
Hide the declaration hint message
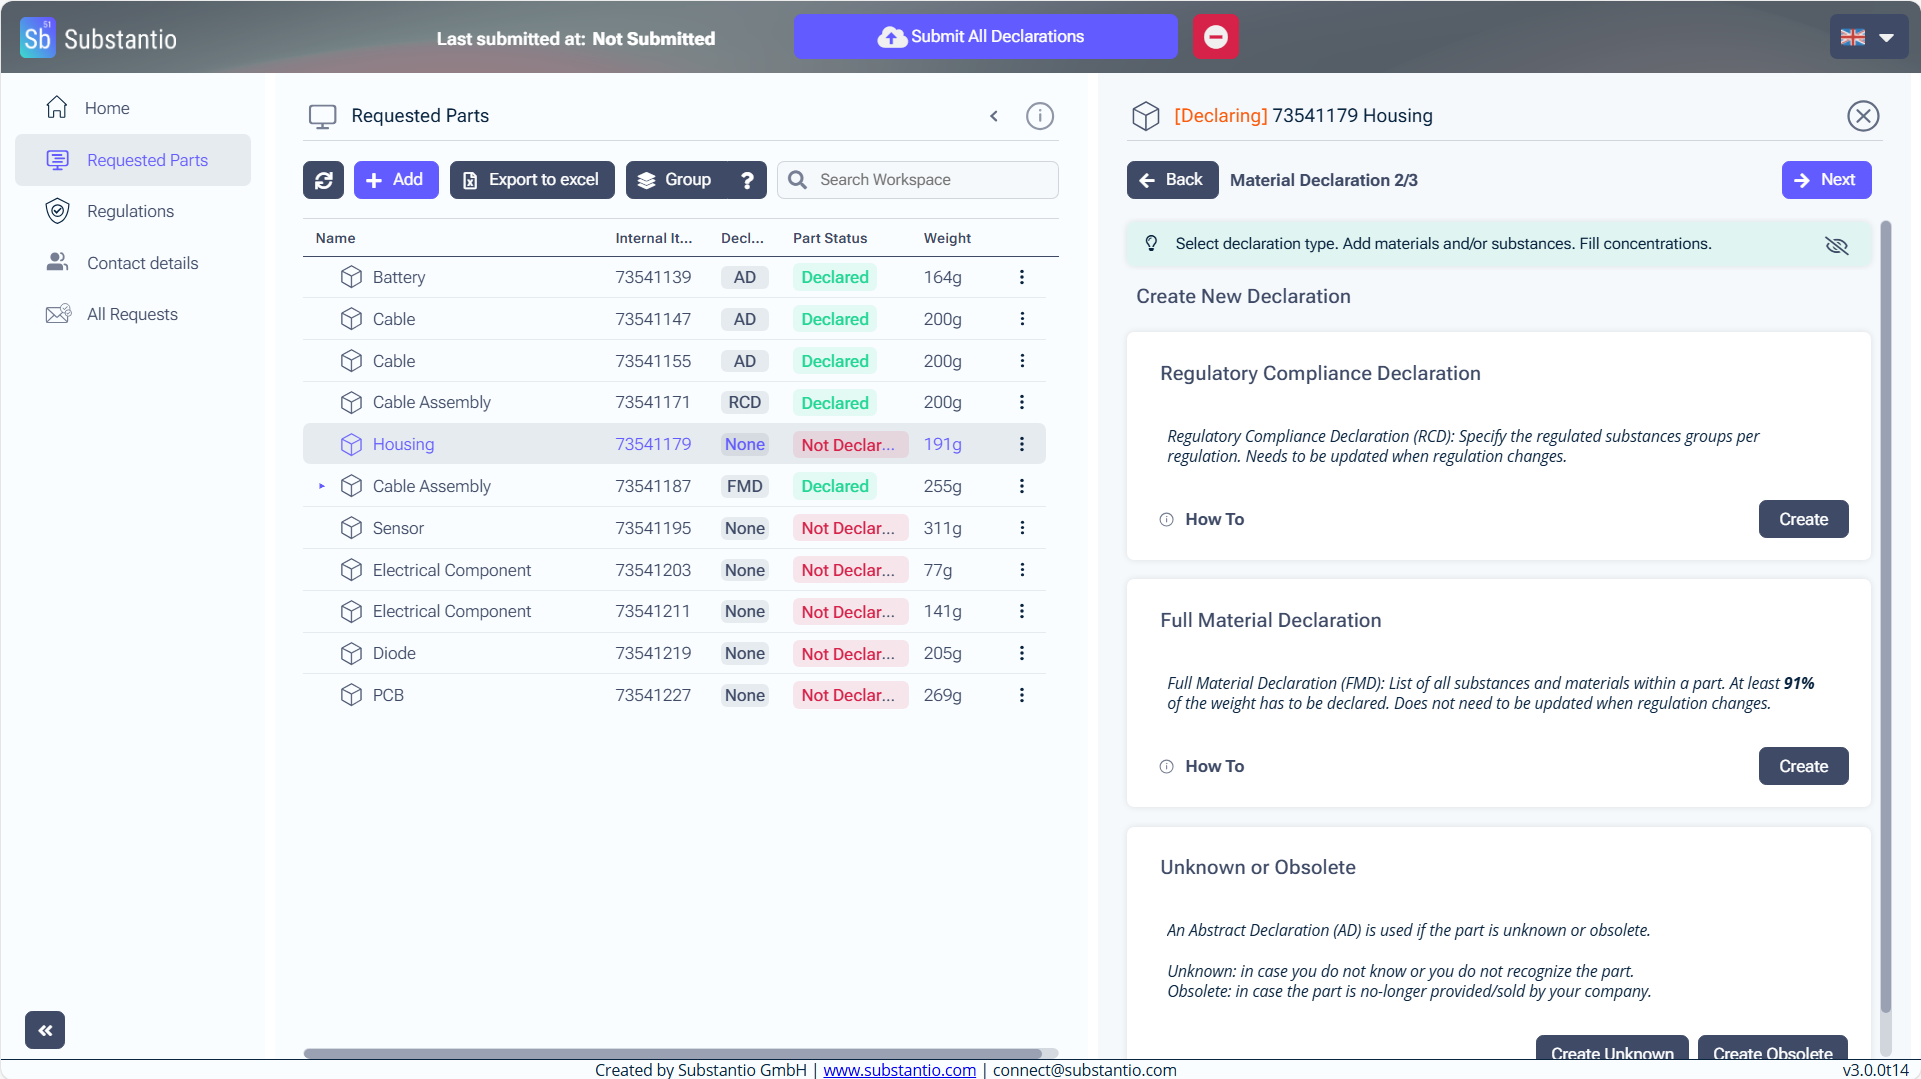(x=1836, y=245)
